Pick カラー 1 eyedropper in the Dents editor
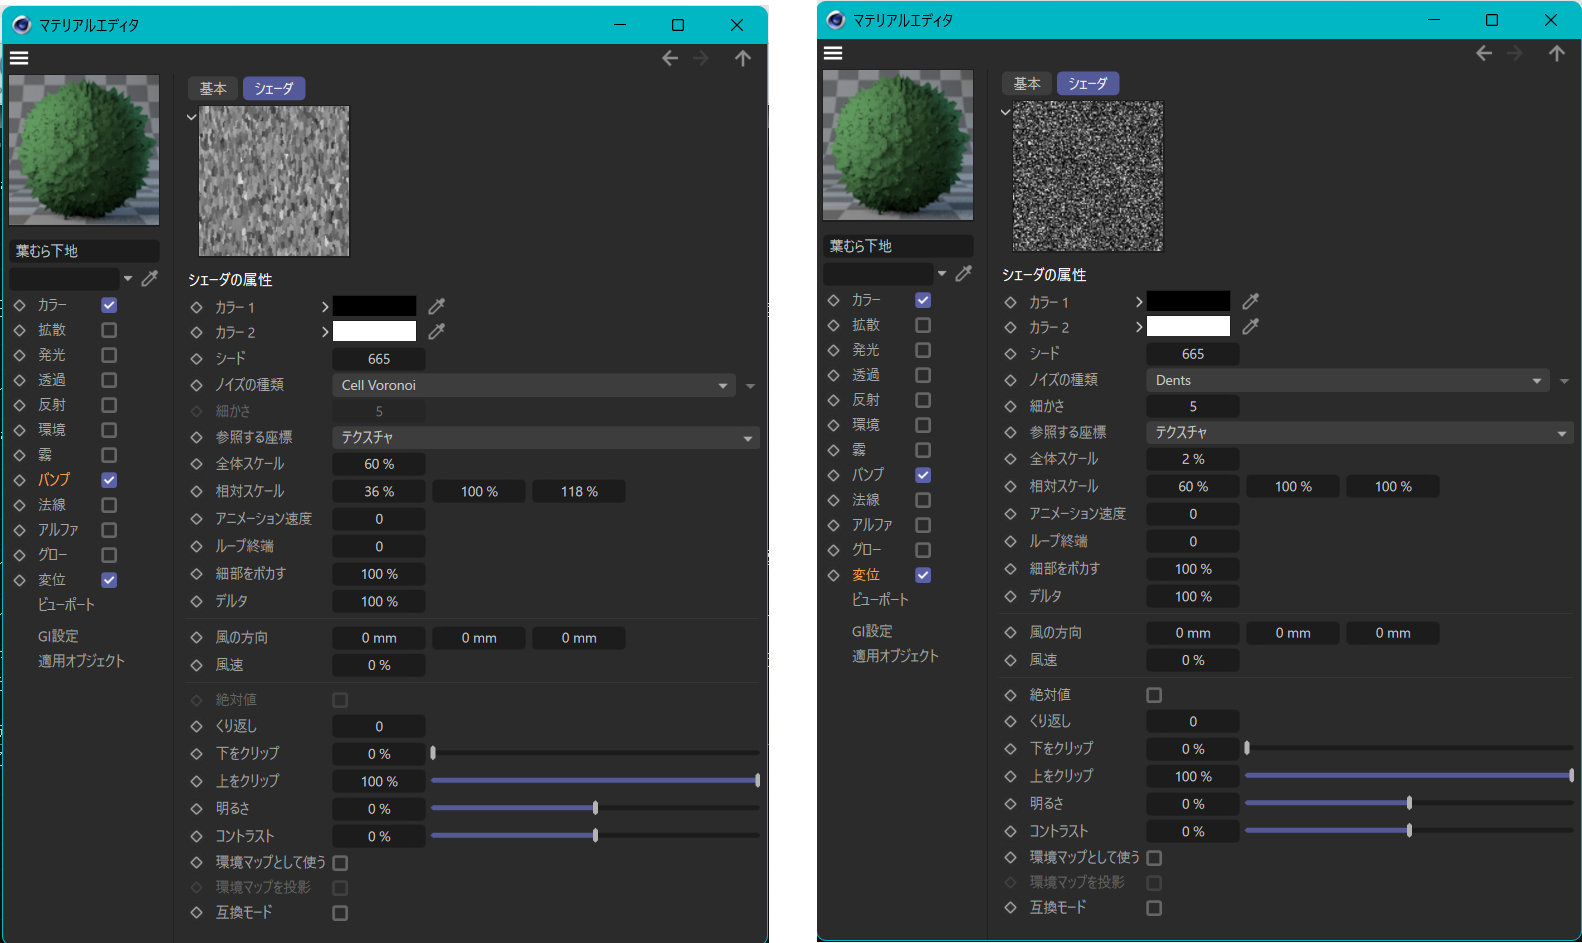Screen dimensions: 1582x943 [1250, 301]
